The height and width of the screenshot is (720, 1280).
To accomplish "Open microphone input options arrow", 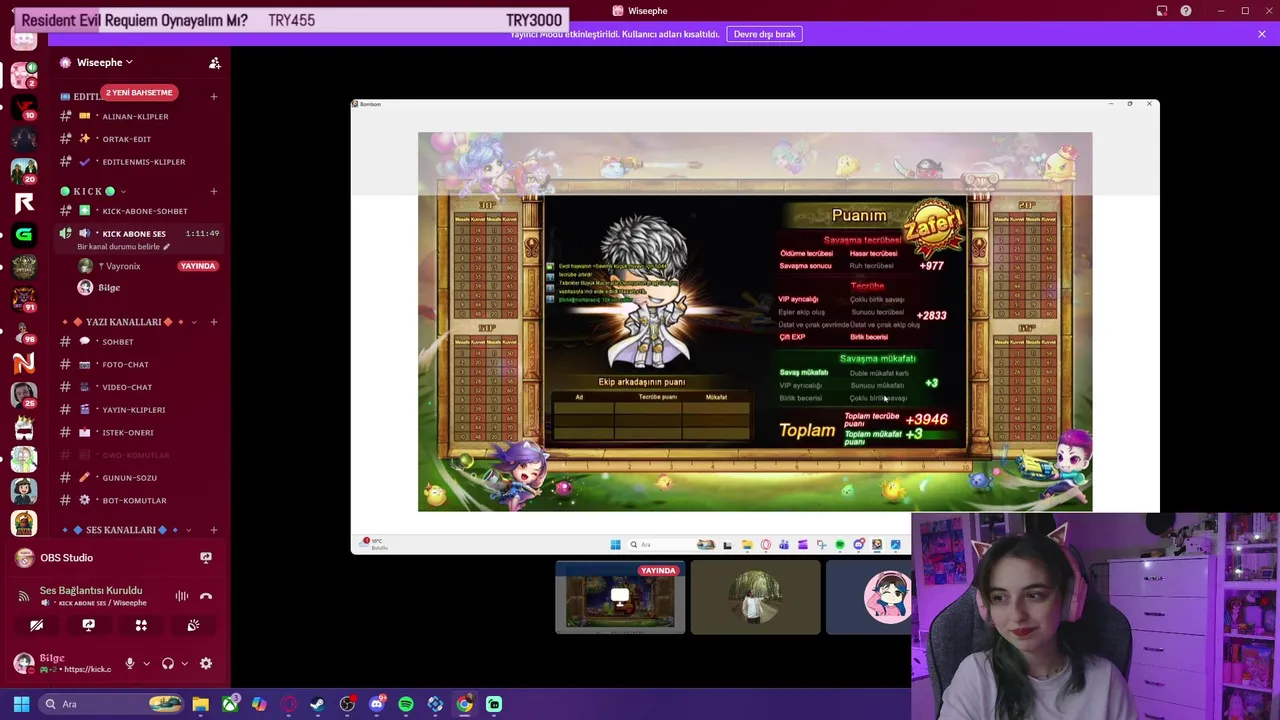I will pyautogui.click(x=146, y=663).
